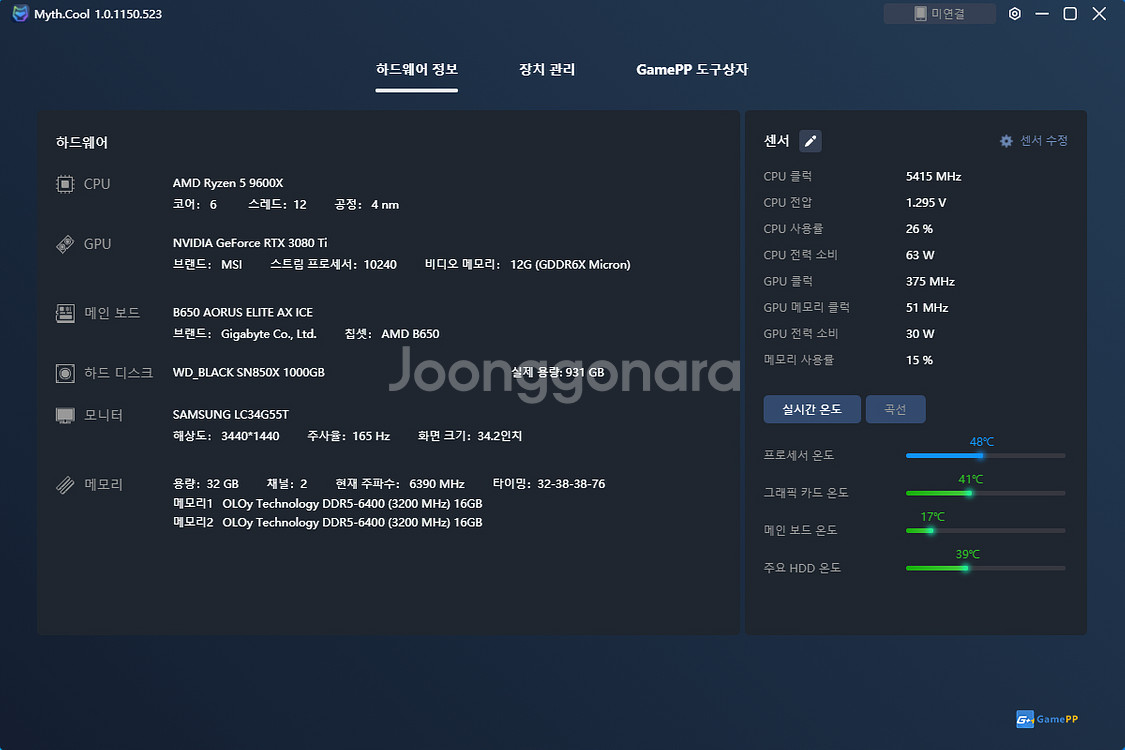Click the 미연결 connection status button
The width and height of the screenshot is (1125, 750).
click(x=939, y=14)
